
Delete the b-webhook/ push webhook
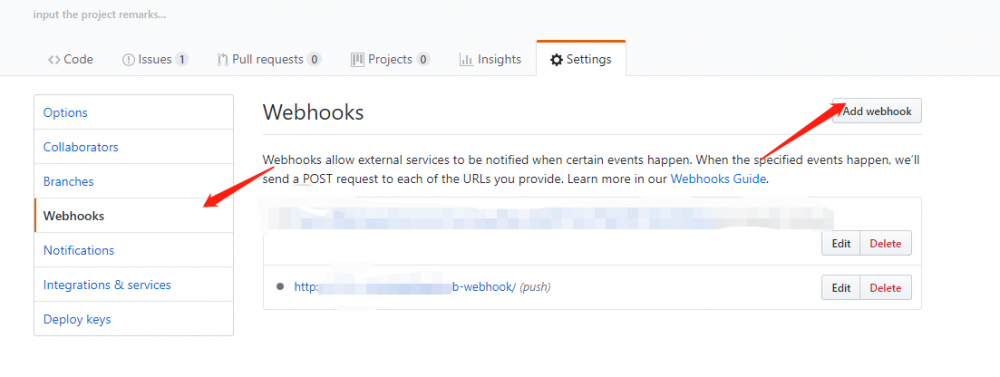tap(885, 288)
